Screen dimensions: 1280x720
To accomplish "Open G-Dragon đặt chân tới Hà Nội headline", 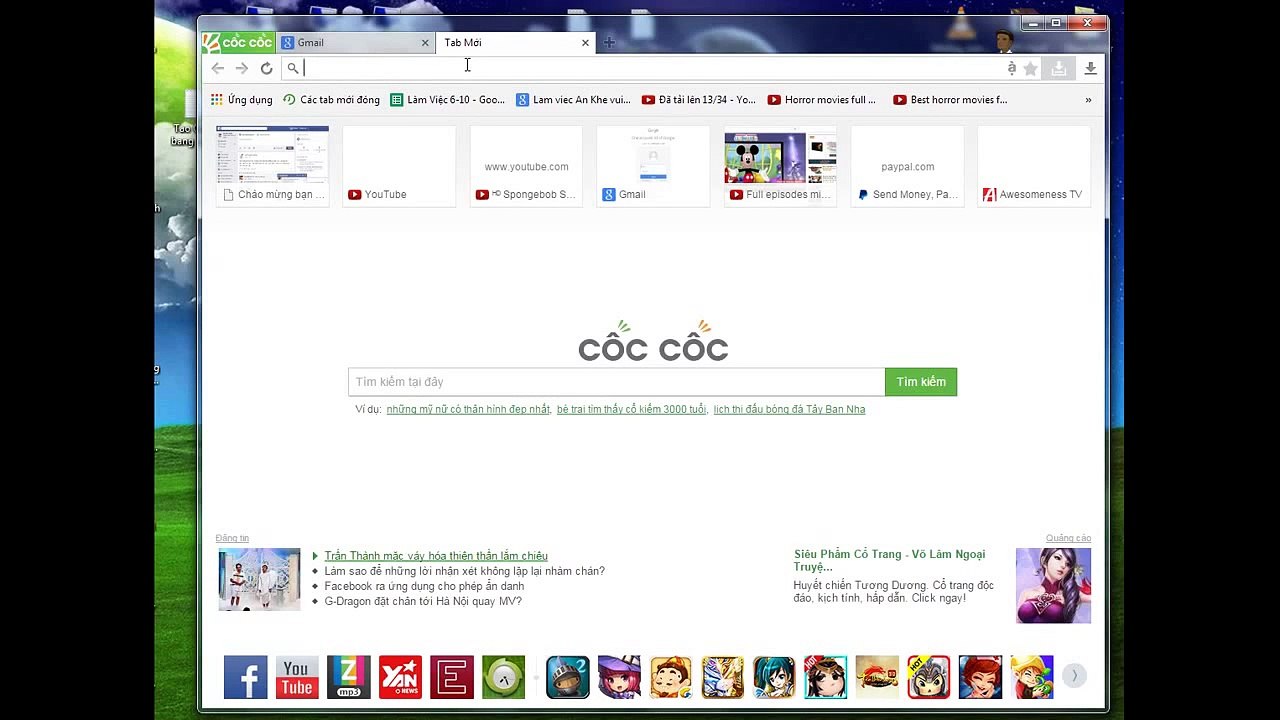I will coord(423,601).
